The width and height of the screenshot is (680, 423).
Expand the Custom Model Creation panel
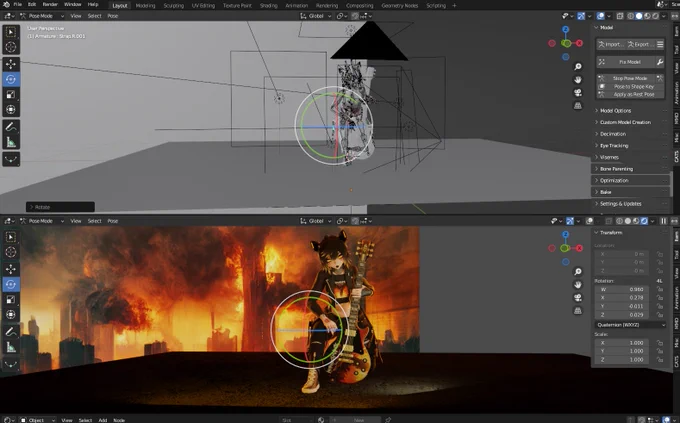pos(625,122)
